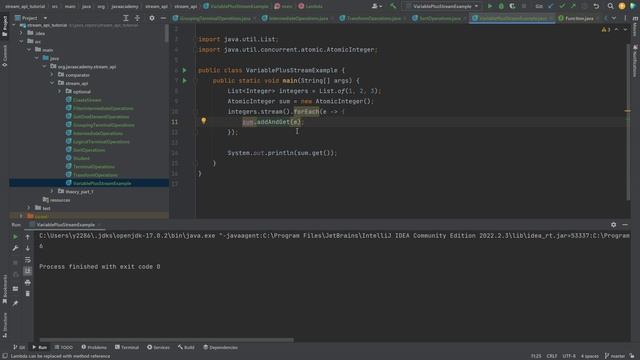Expand the optional package

click(x=60, y=92)
